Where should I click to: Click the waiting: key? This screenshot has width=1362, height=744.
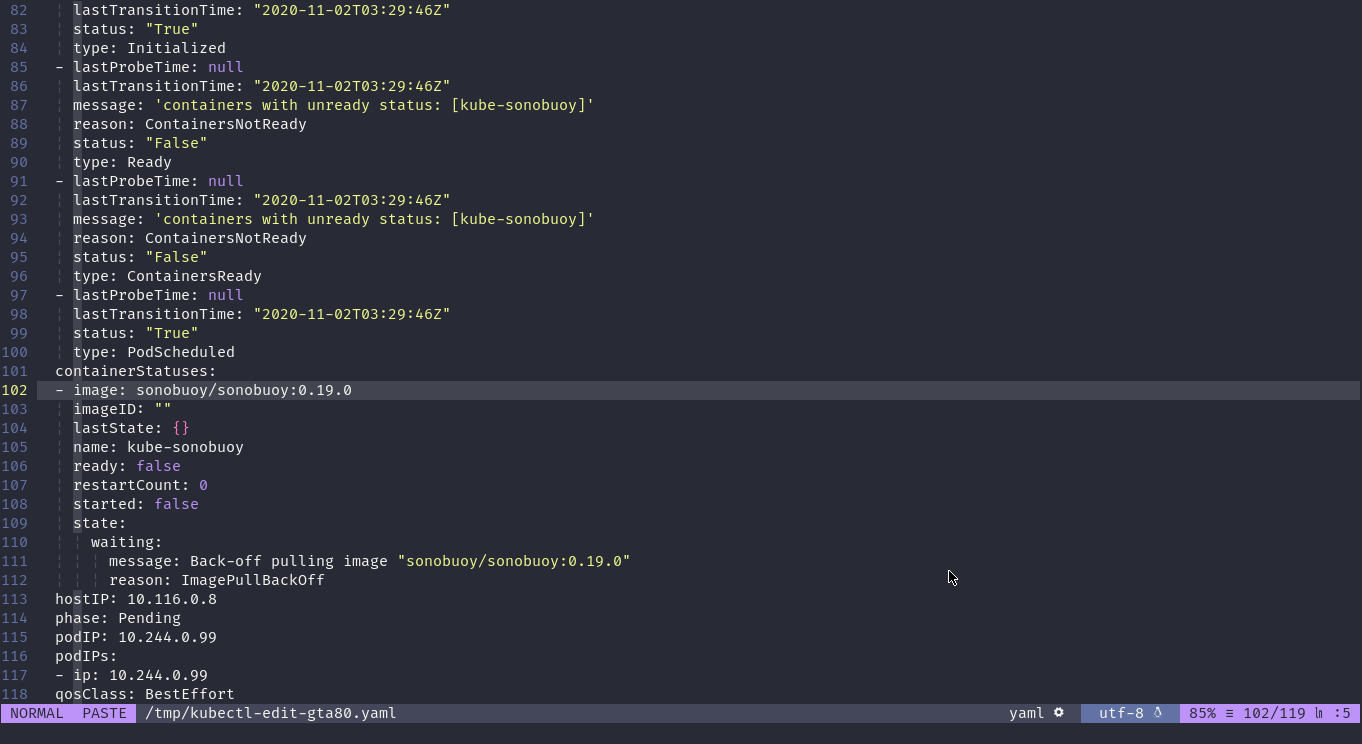pos(127,542)
